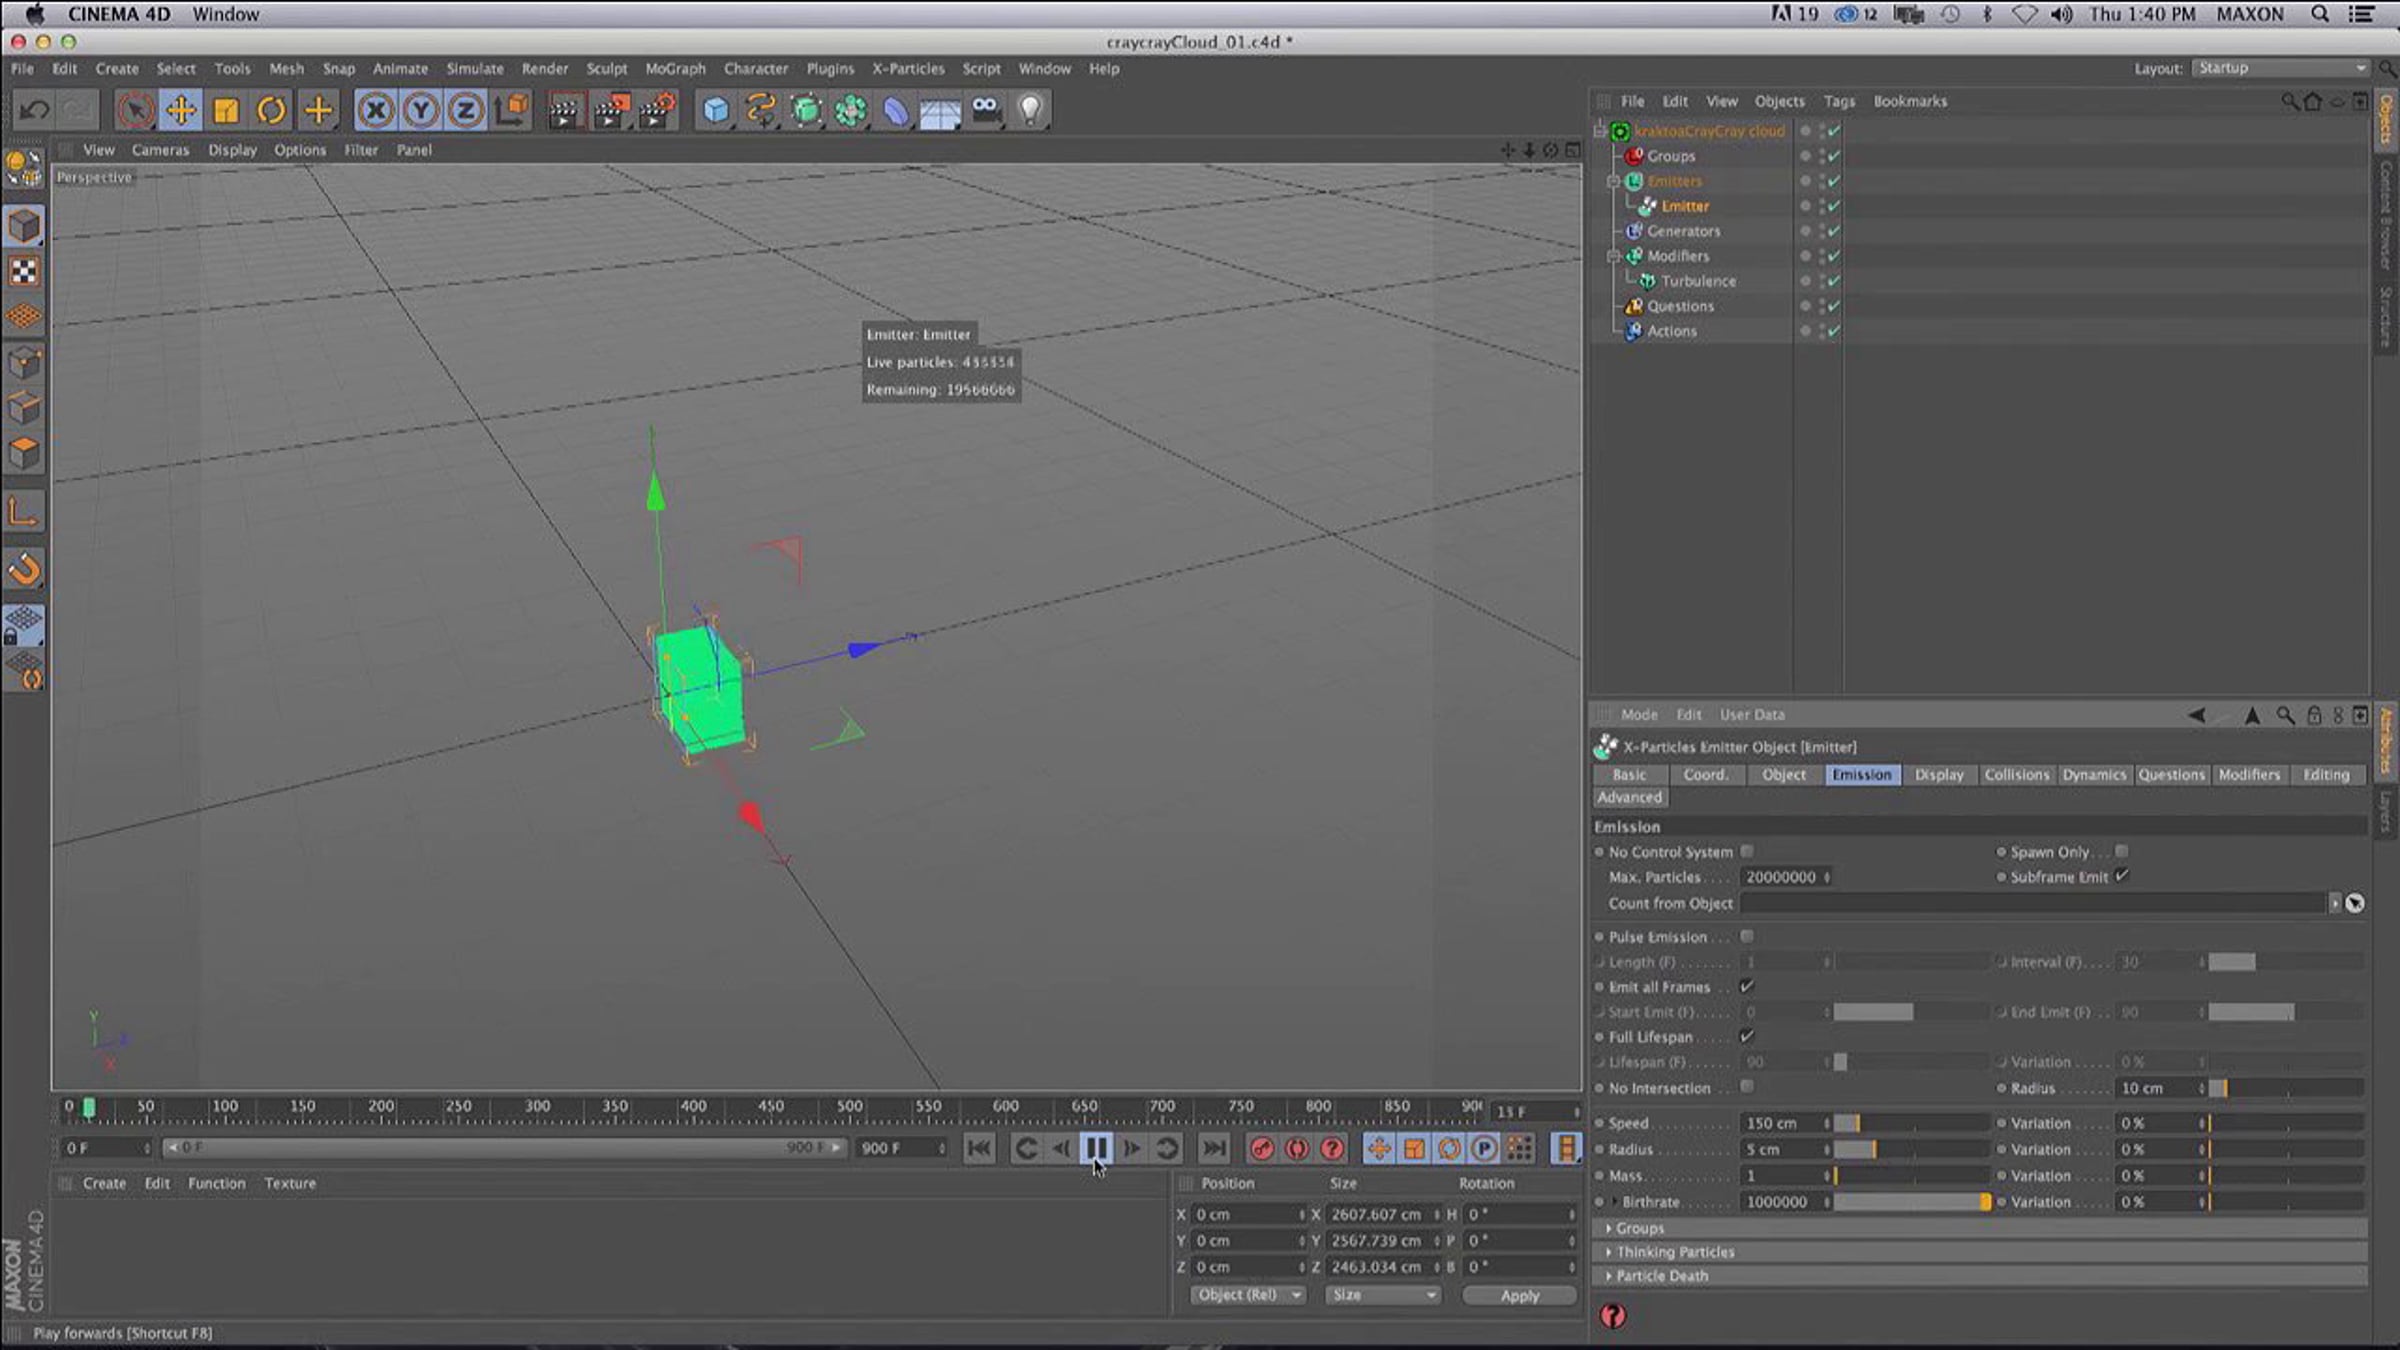Switch to the Collisions tab

[2016, 775]
